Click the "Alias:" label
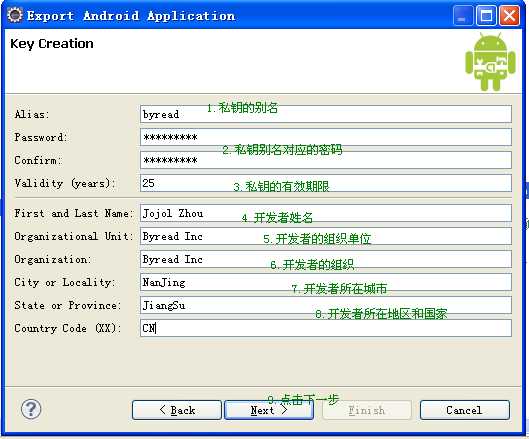 click(x=32, y=114)
